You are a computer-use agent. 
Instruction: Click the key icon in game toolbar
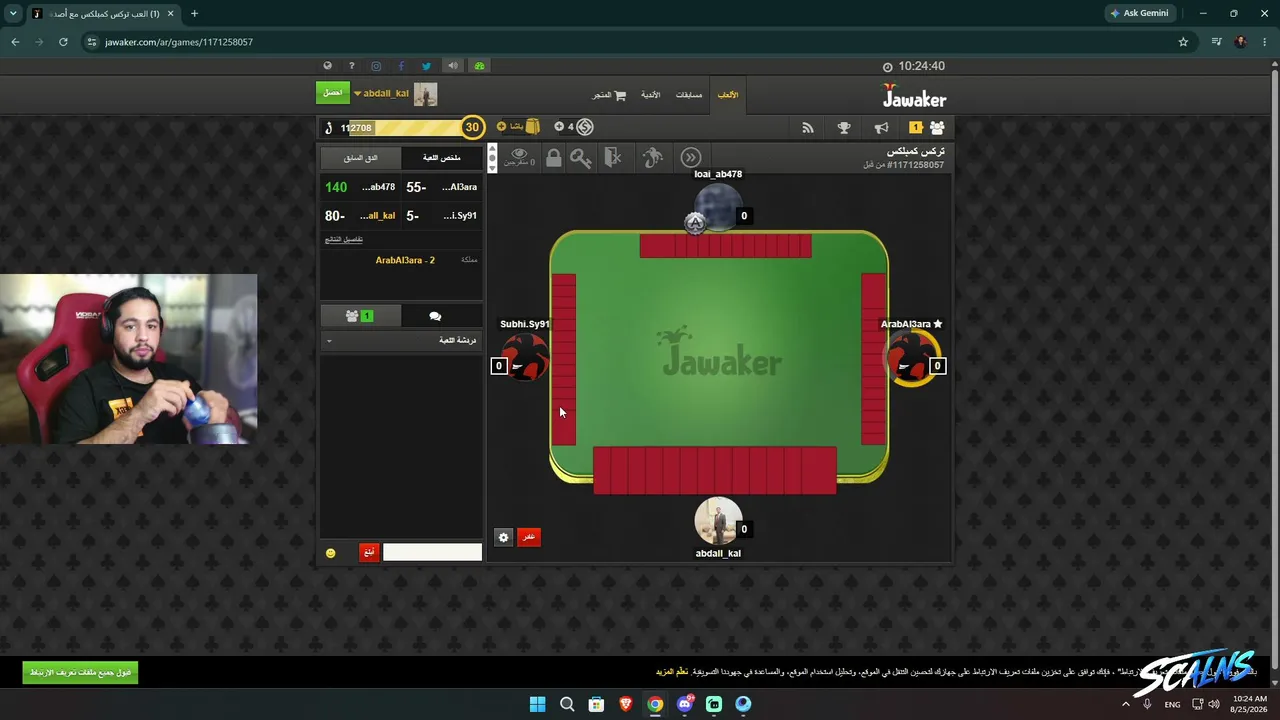[581, 157]
